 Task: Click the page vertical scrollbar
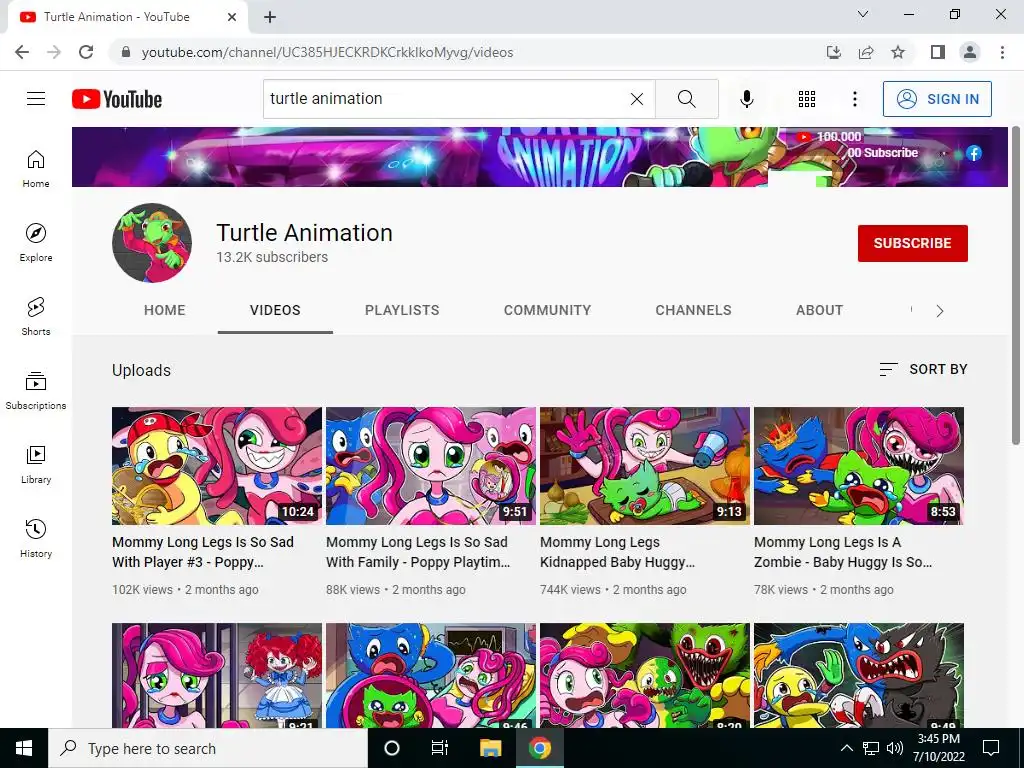[x=1016, y=287]
